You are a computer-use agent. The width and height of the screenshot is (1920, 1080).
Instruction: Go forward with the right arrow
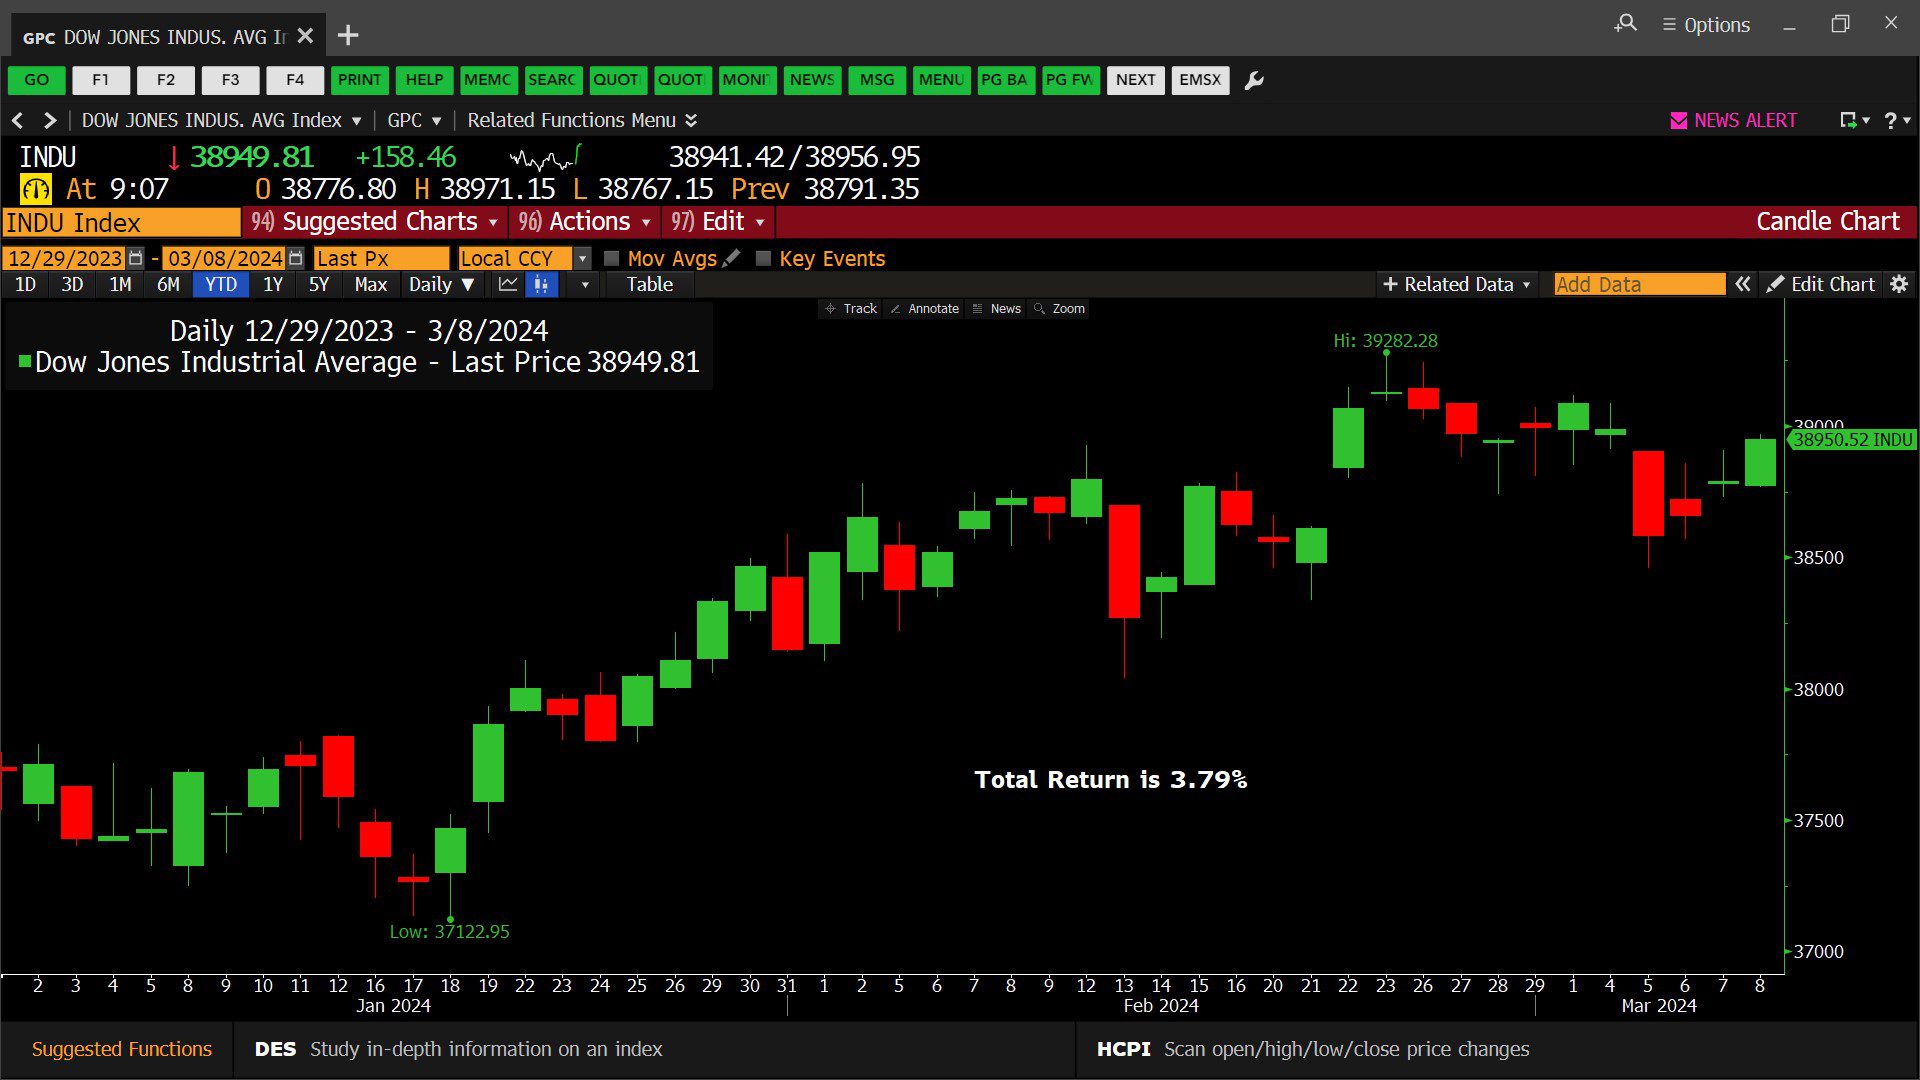pyautogui.click(x=49, y=121)
